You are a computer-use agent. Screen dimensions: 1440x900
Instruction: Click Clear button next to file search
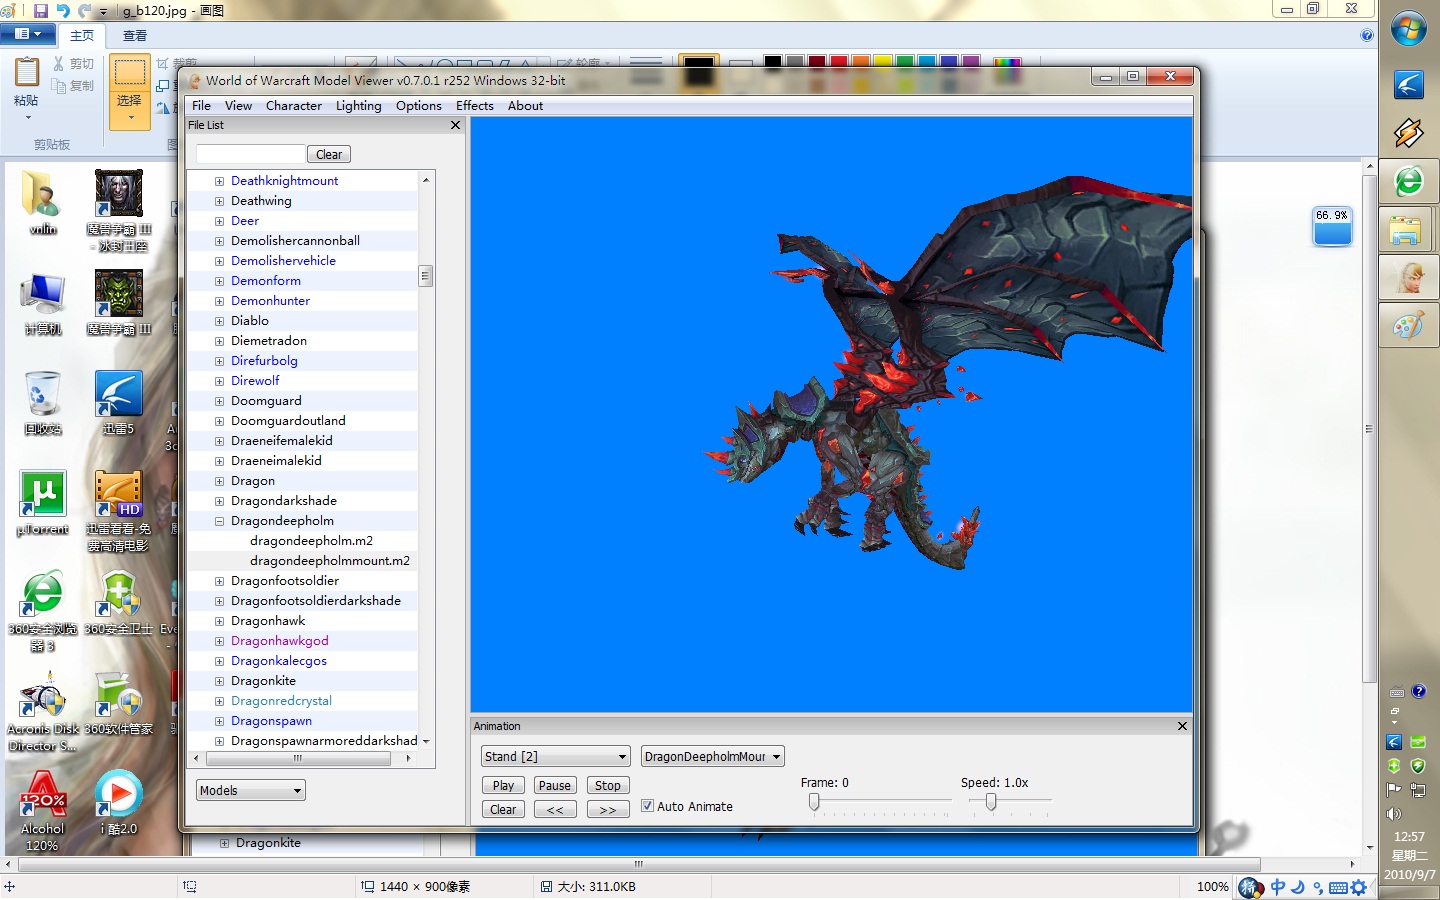[x=329, y=154]
